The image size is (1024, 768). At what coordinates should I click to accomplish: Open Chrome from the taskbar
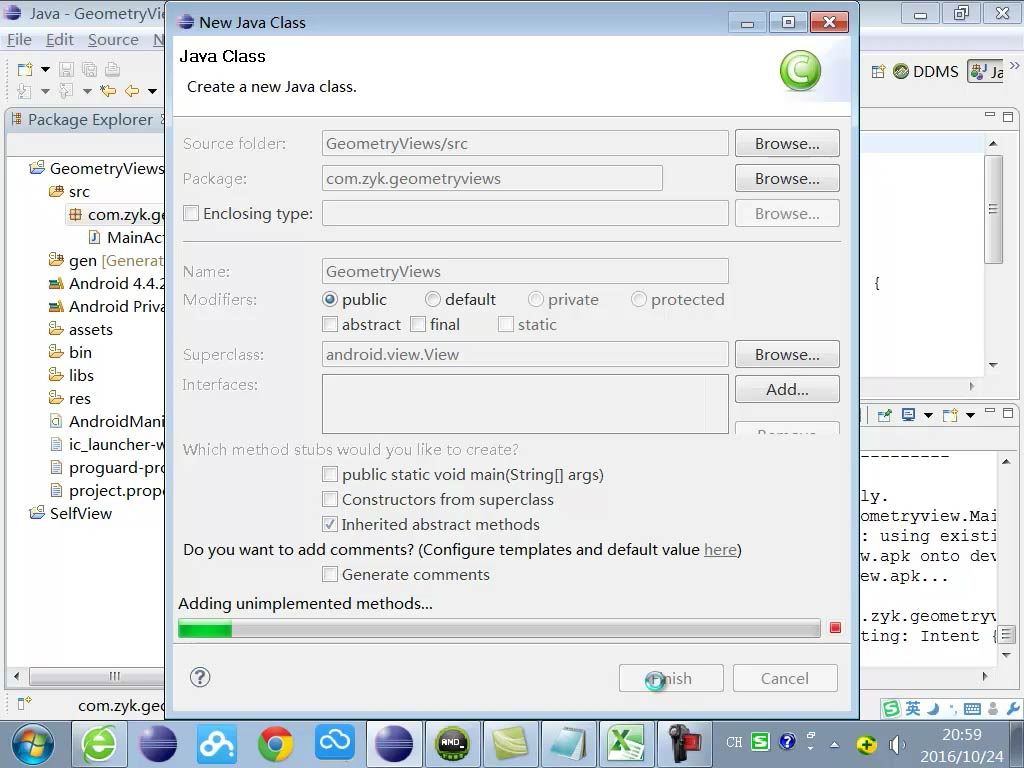[x=276, y=744]
